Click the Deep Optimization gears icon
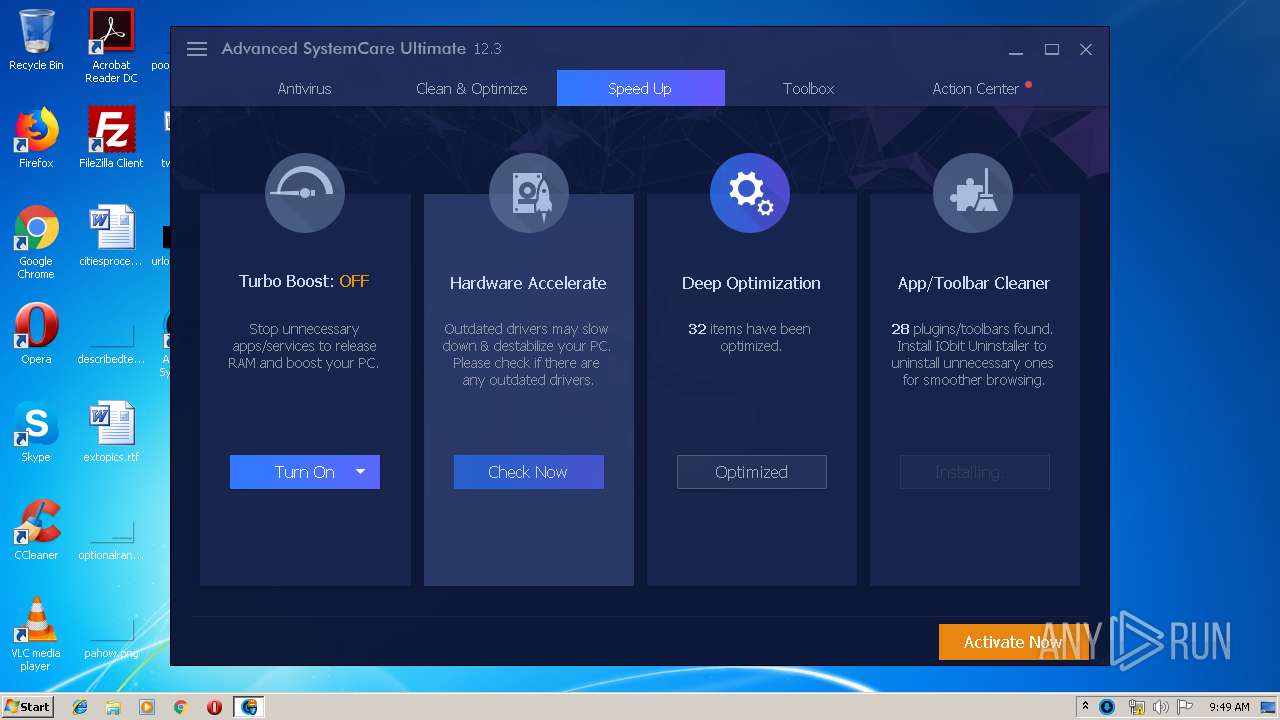Image resolution: width=1280 pixels, height=720 pixels. 750,193
